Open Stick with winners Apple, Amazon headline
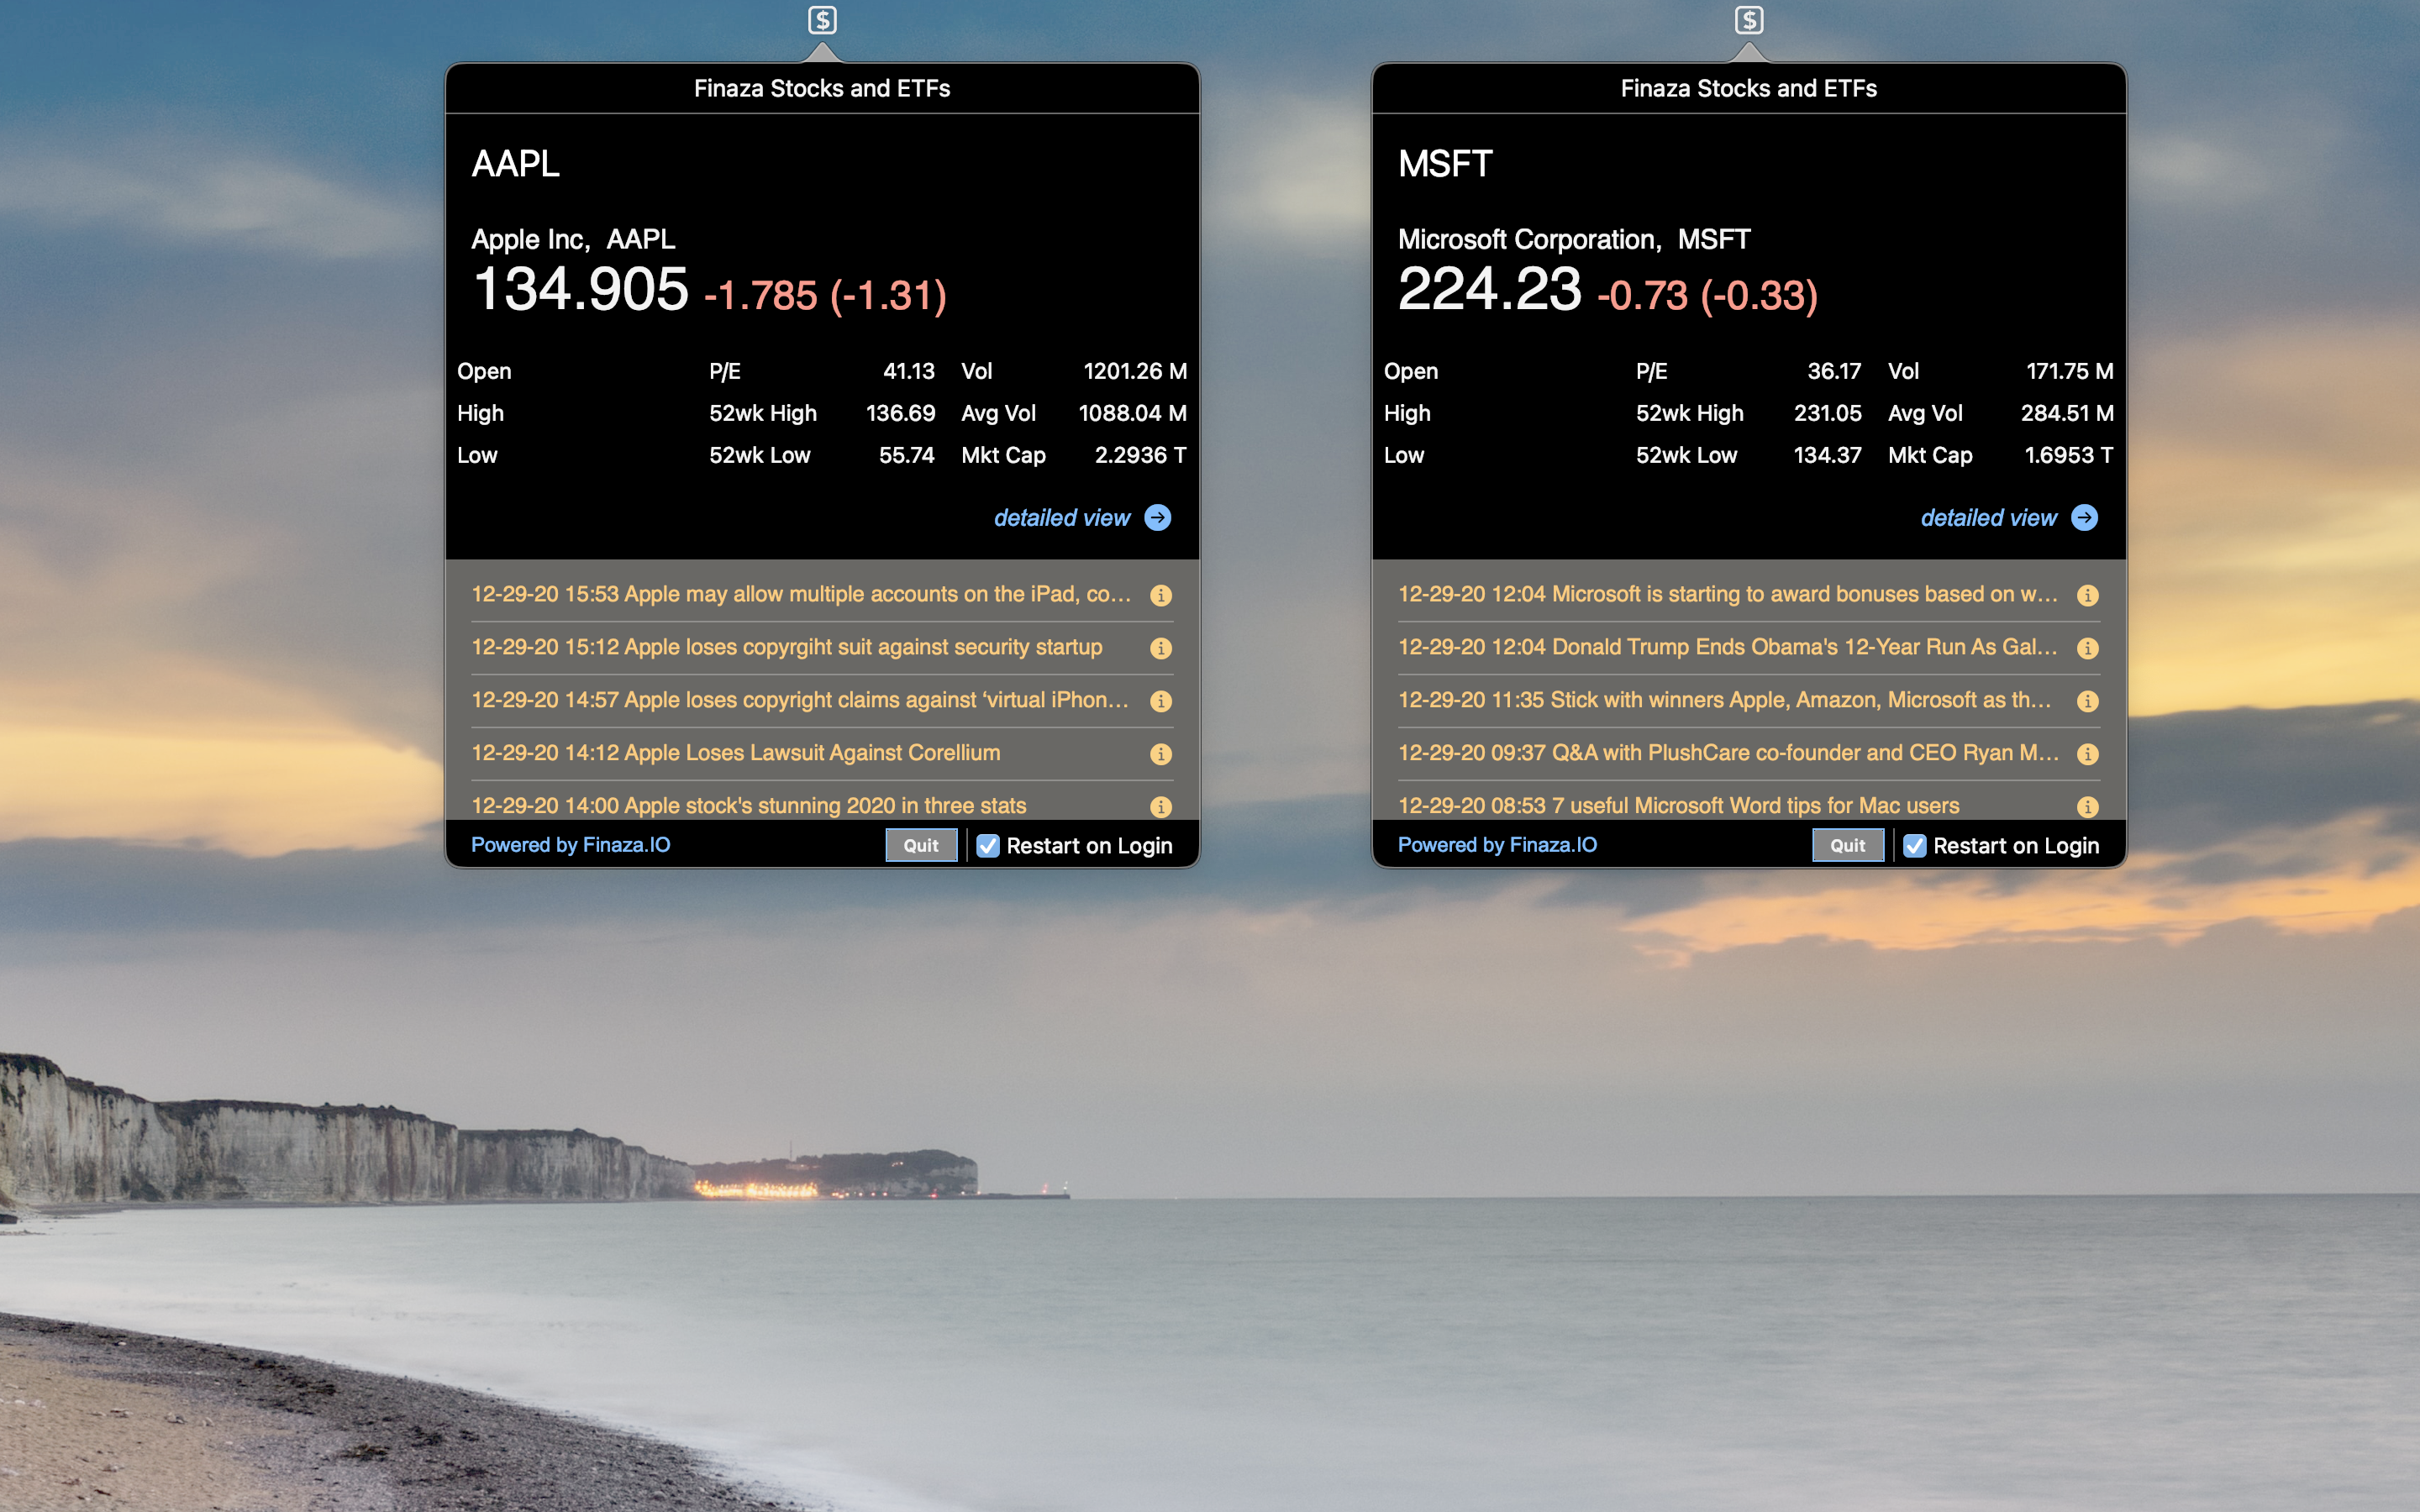2420x1512 pixels. point(1724,700)
